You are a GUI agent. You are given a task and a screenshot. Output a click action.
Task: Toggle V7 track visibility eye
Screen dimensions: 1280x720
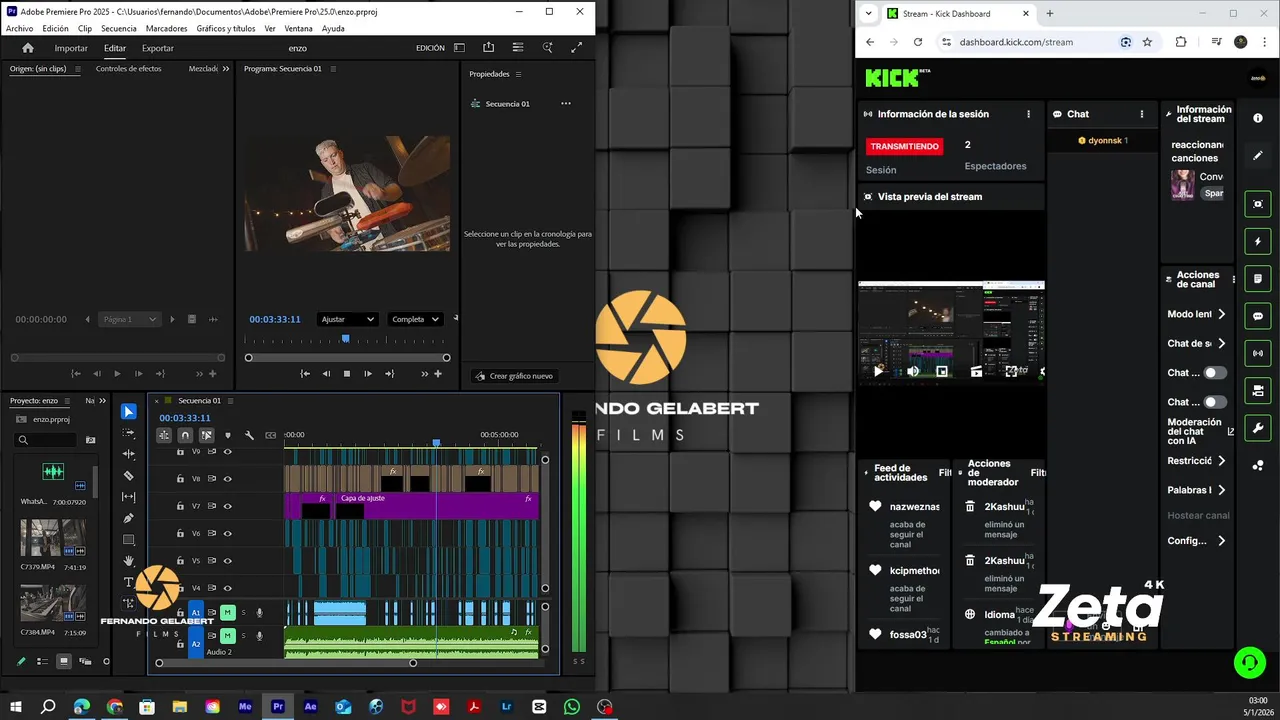(x=227, y=506)
